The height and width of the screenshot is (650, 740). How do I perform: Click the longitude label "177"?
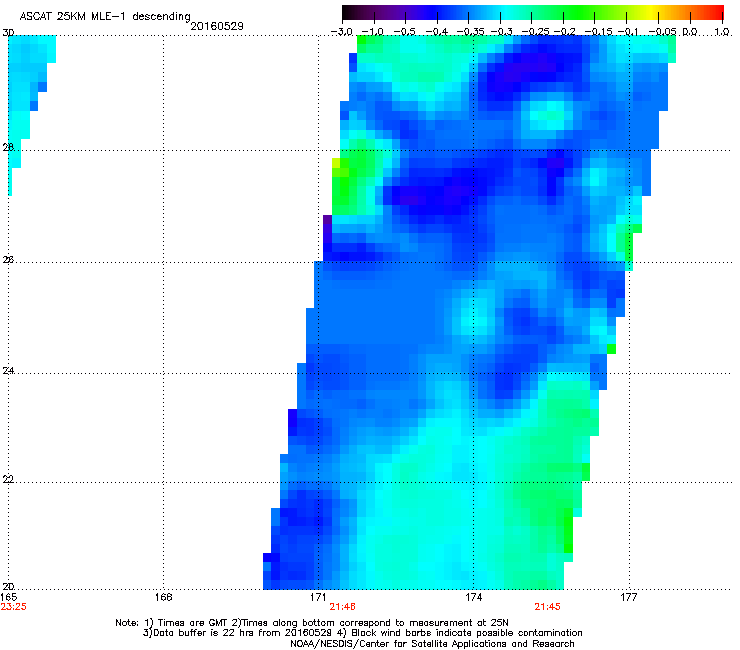pyautogui.click(x=629, y=597)
